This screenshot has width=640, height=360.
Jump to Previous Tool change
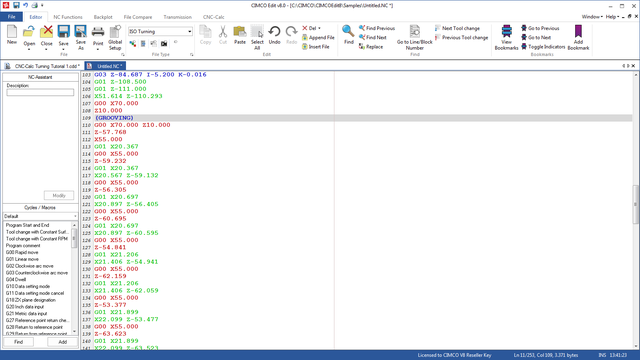click(x=462, y=38)
